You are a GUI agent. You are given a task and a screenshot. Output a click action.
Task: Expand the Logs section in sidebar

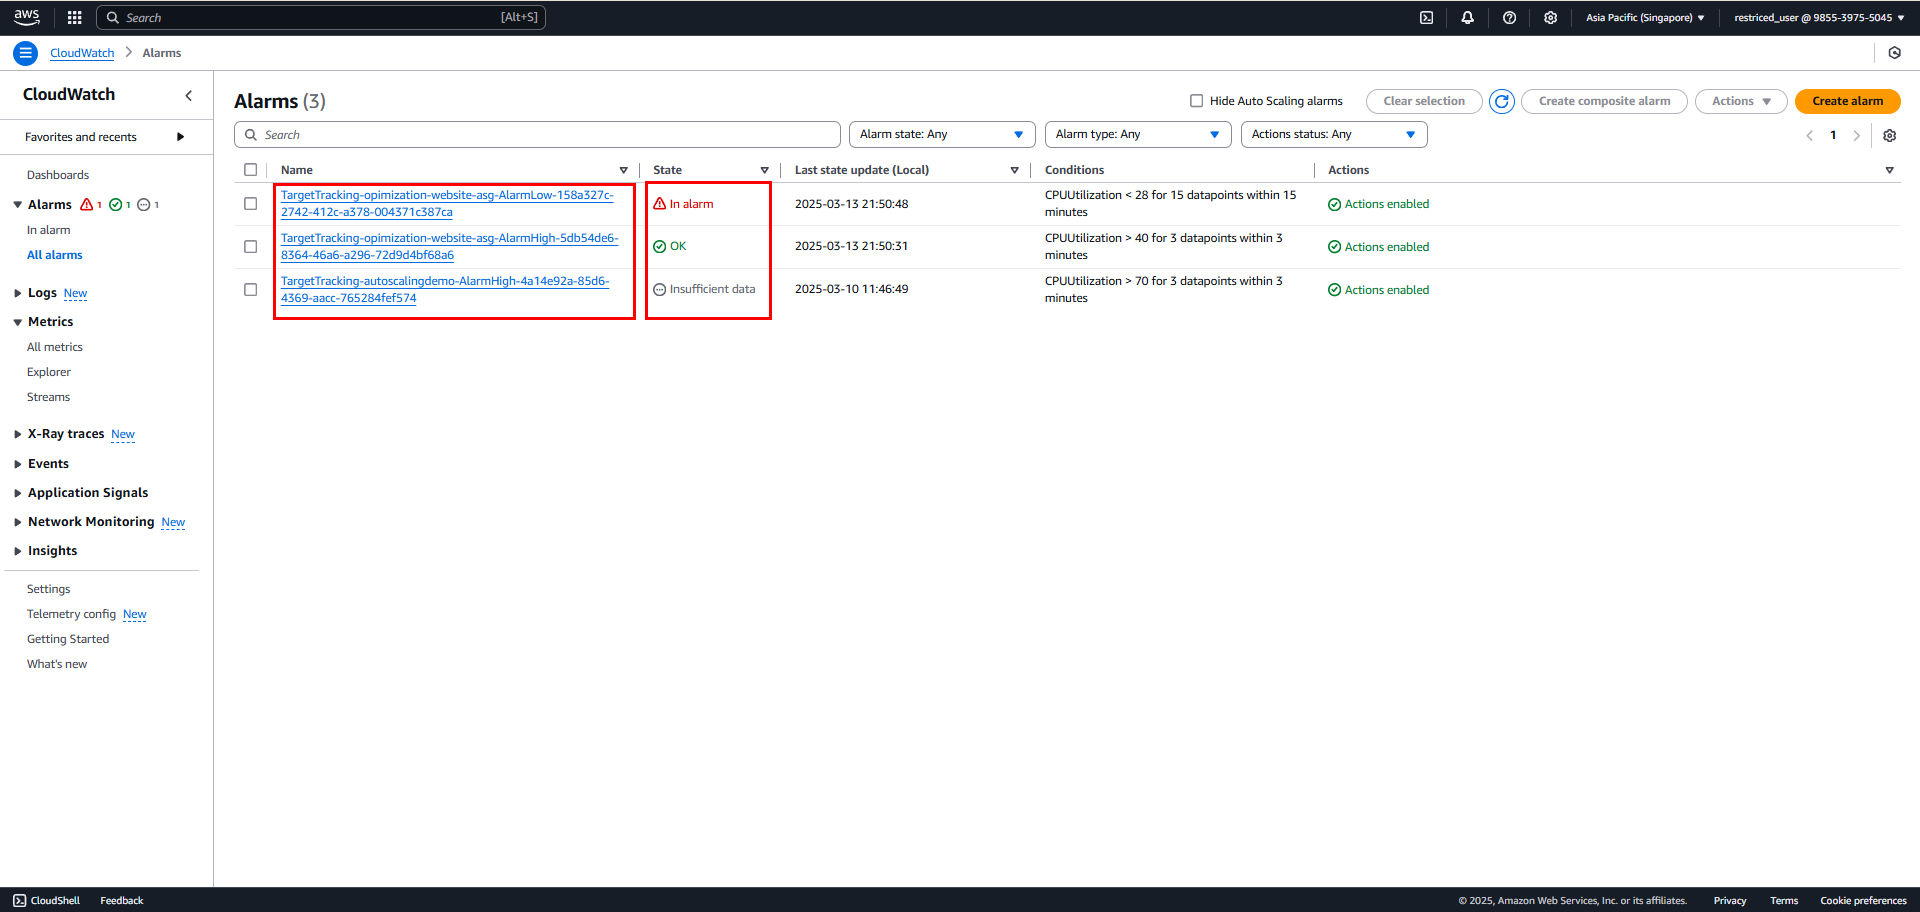tap(42, 293)
